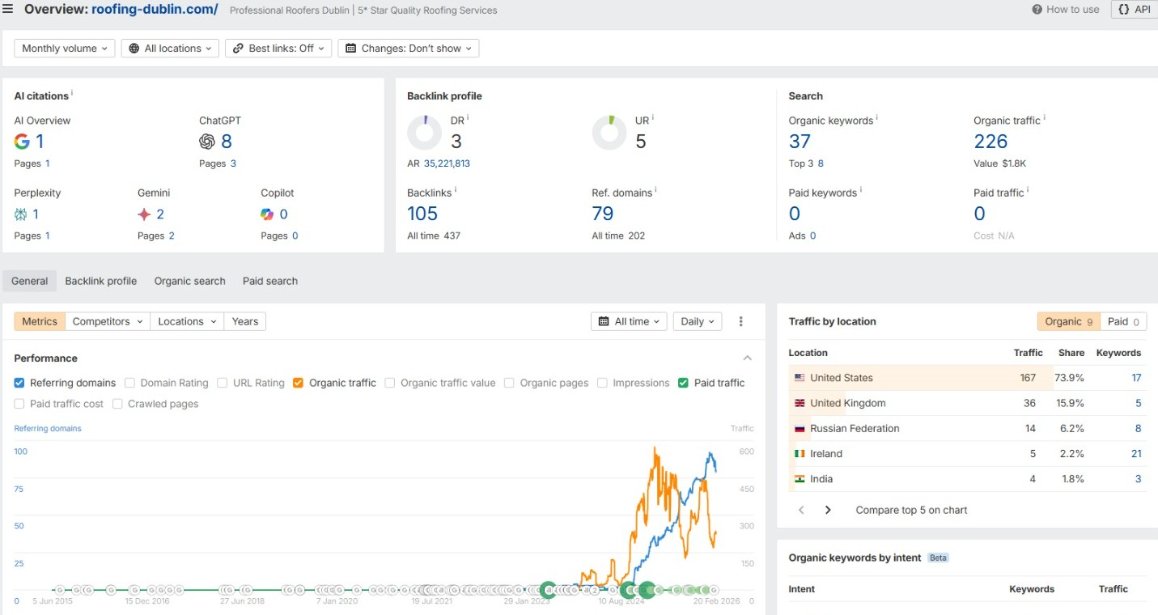Expand the All time date range dropdown
This screenshot has height=615, width=1158.
[629, 321]
